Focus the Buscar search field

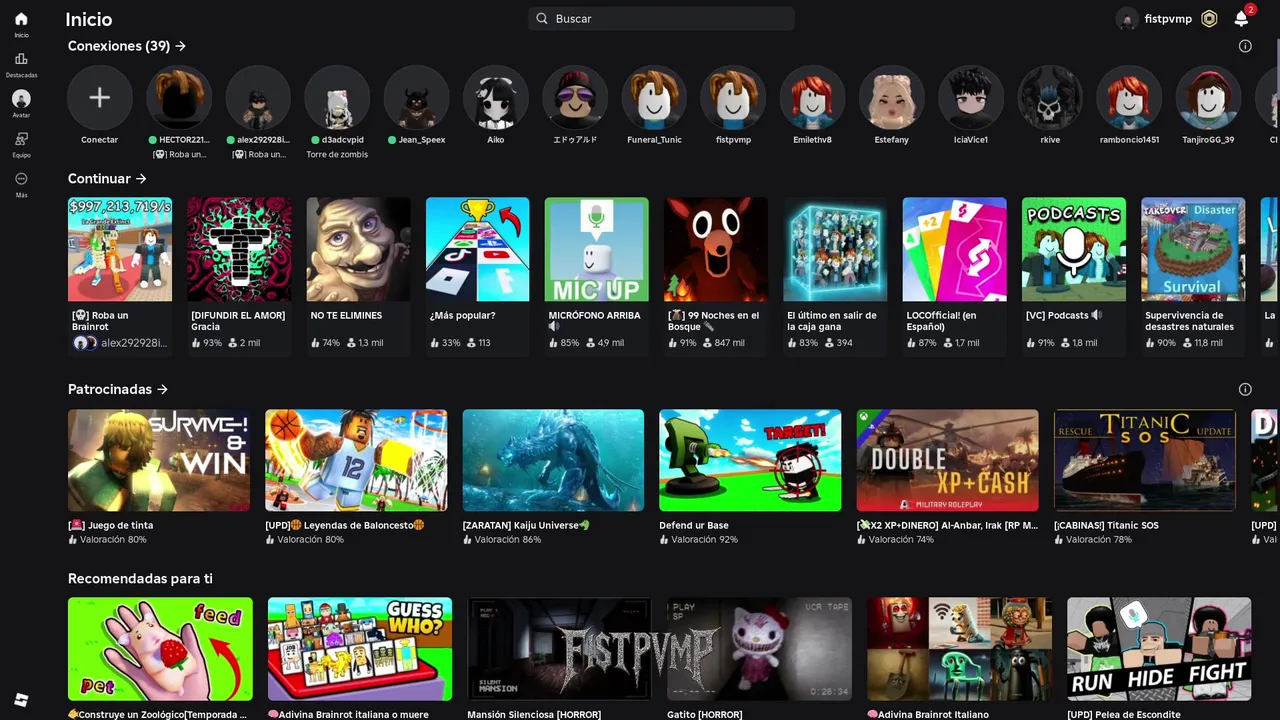(x=661, y=19)
